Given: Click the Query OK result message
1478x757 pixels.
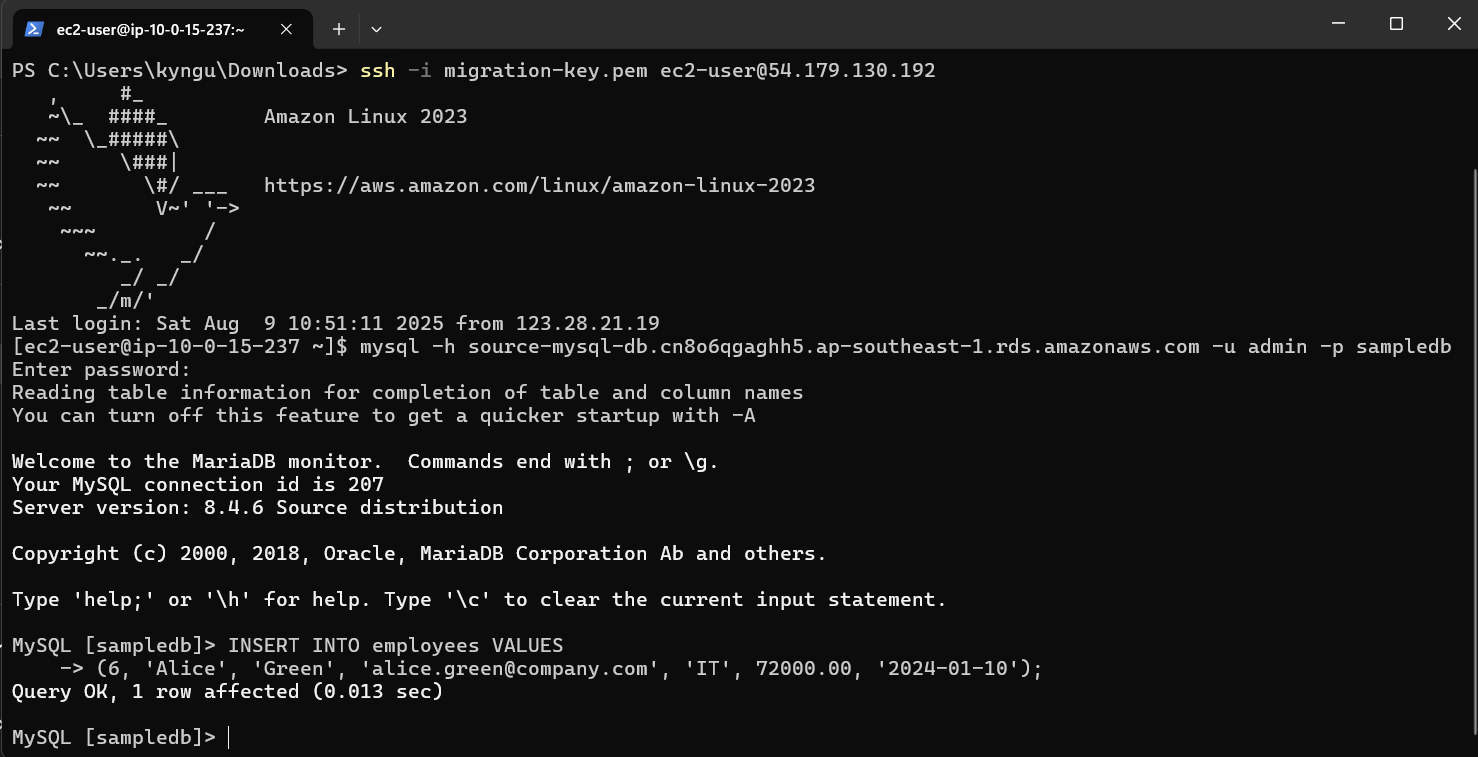Looking at the screenshot, I should (x=225, y=691).
